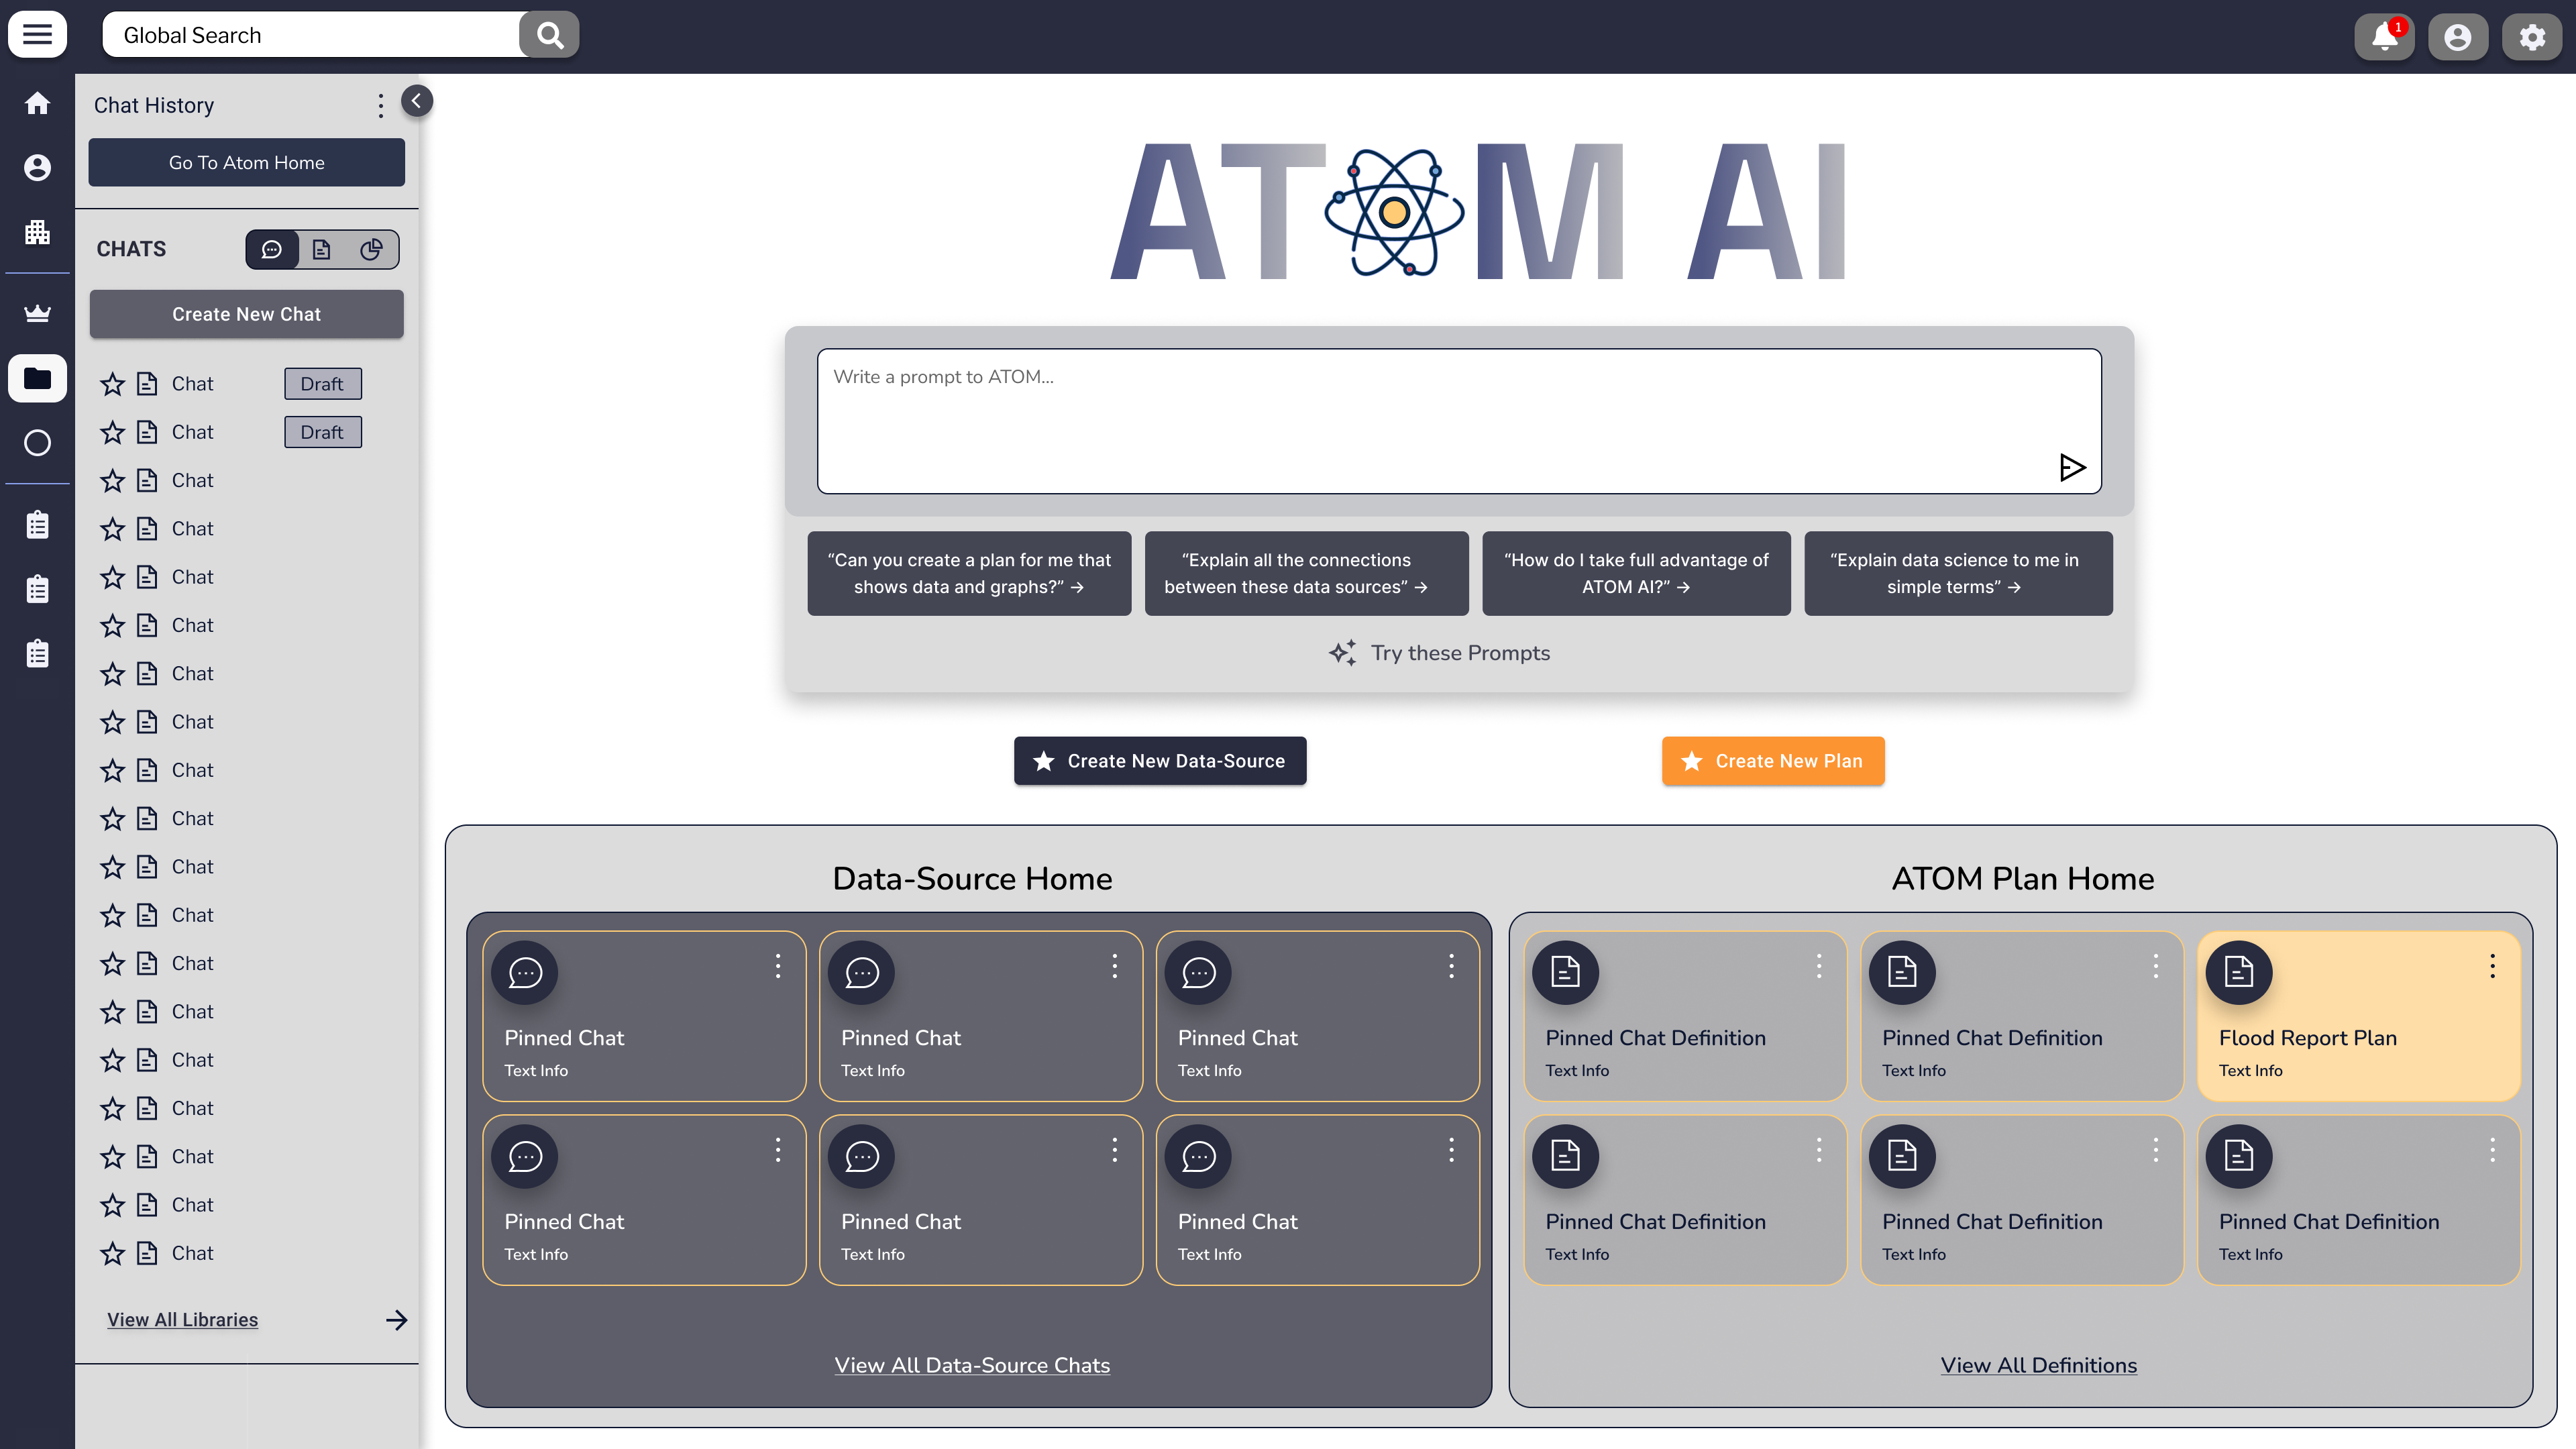2576x1449 pixels.
Task: Open the user account icon in top bar
Action: [2458, 37]
